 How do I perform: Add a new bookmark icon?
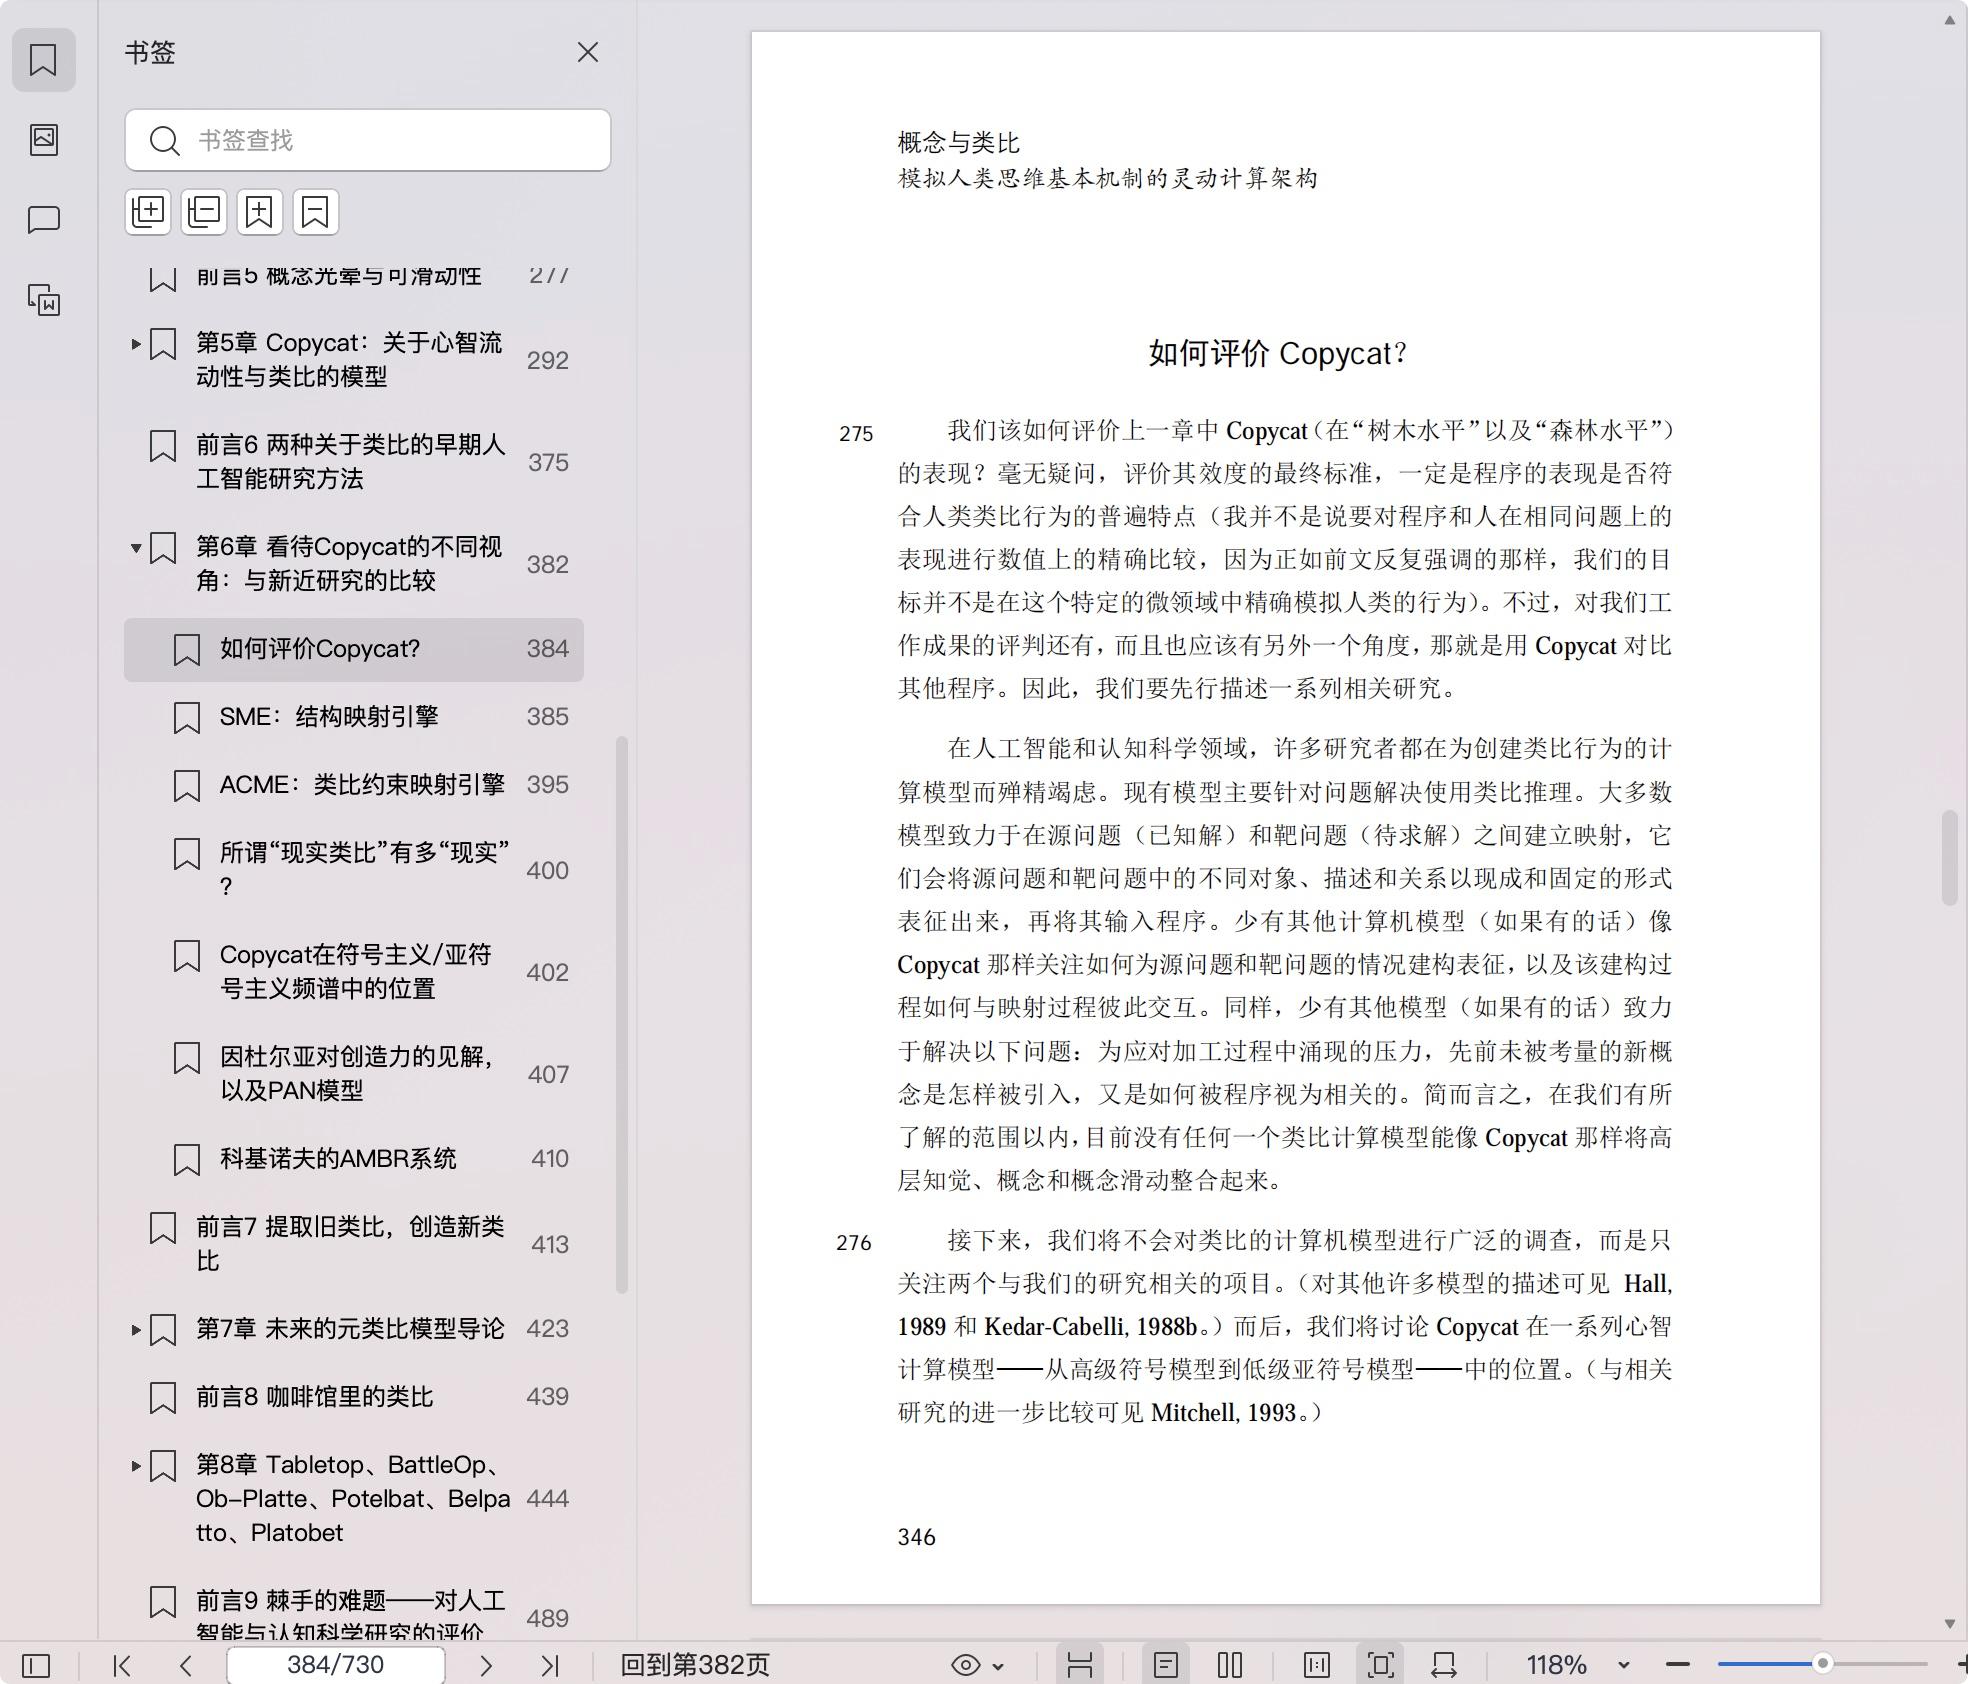click(x=260, y=212)
